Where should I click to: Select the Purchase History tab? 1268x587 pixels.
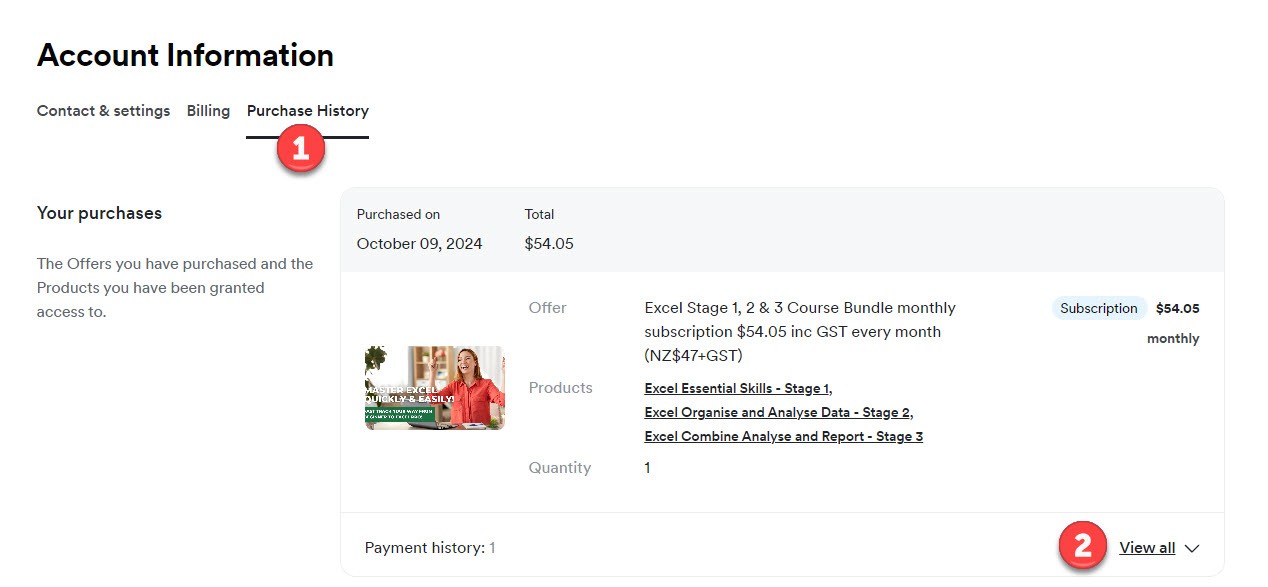click(307, 111)
